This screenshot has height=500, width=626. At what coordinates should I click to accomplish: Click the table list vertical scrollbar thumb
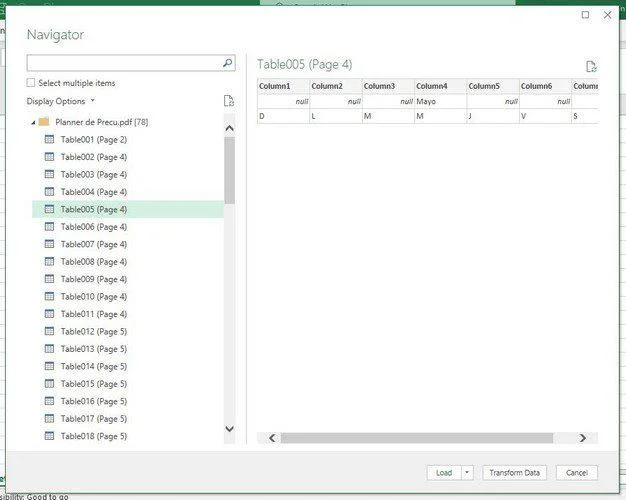click(229, 171)
